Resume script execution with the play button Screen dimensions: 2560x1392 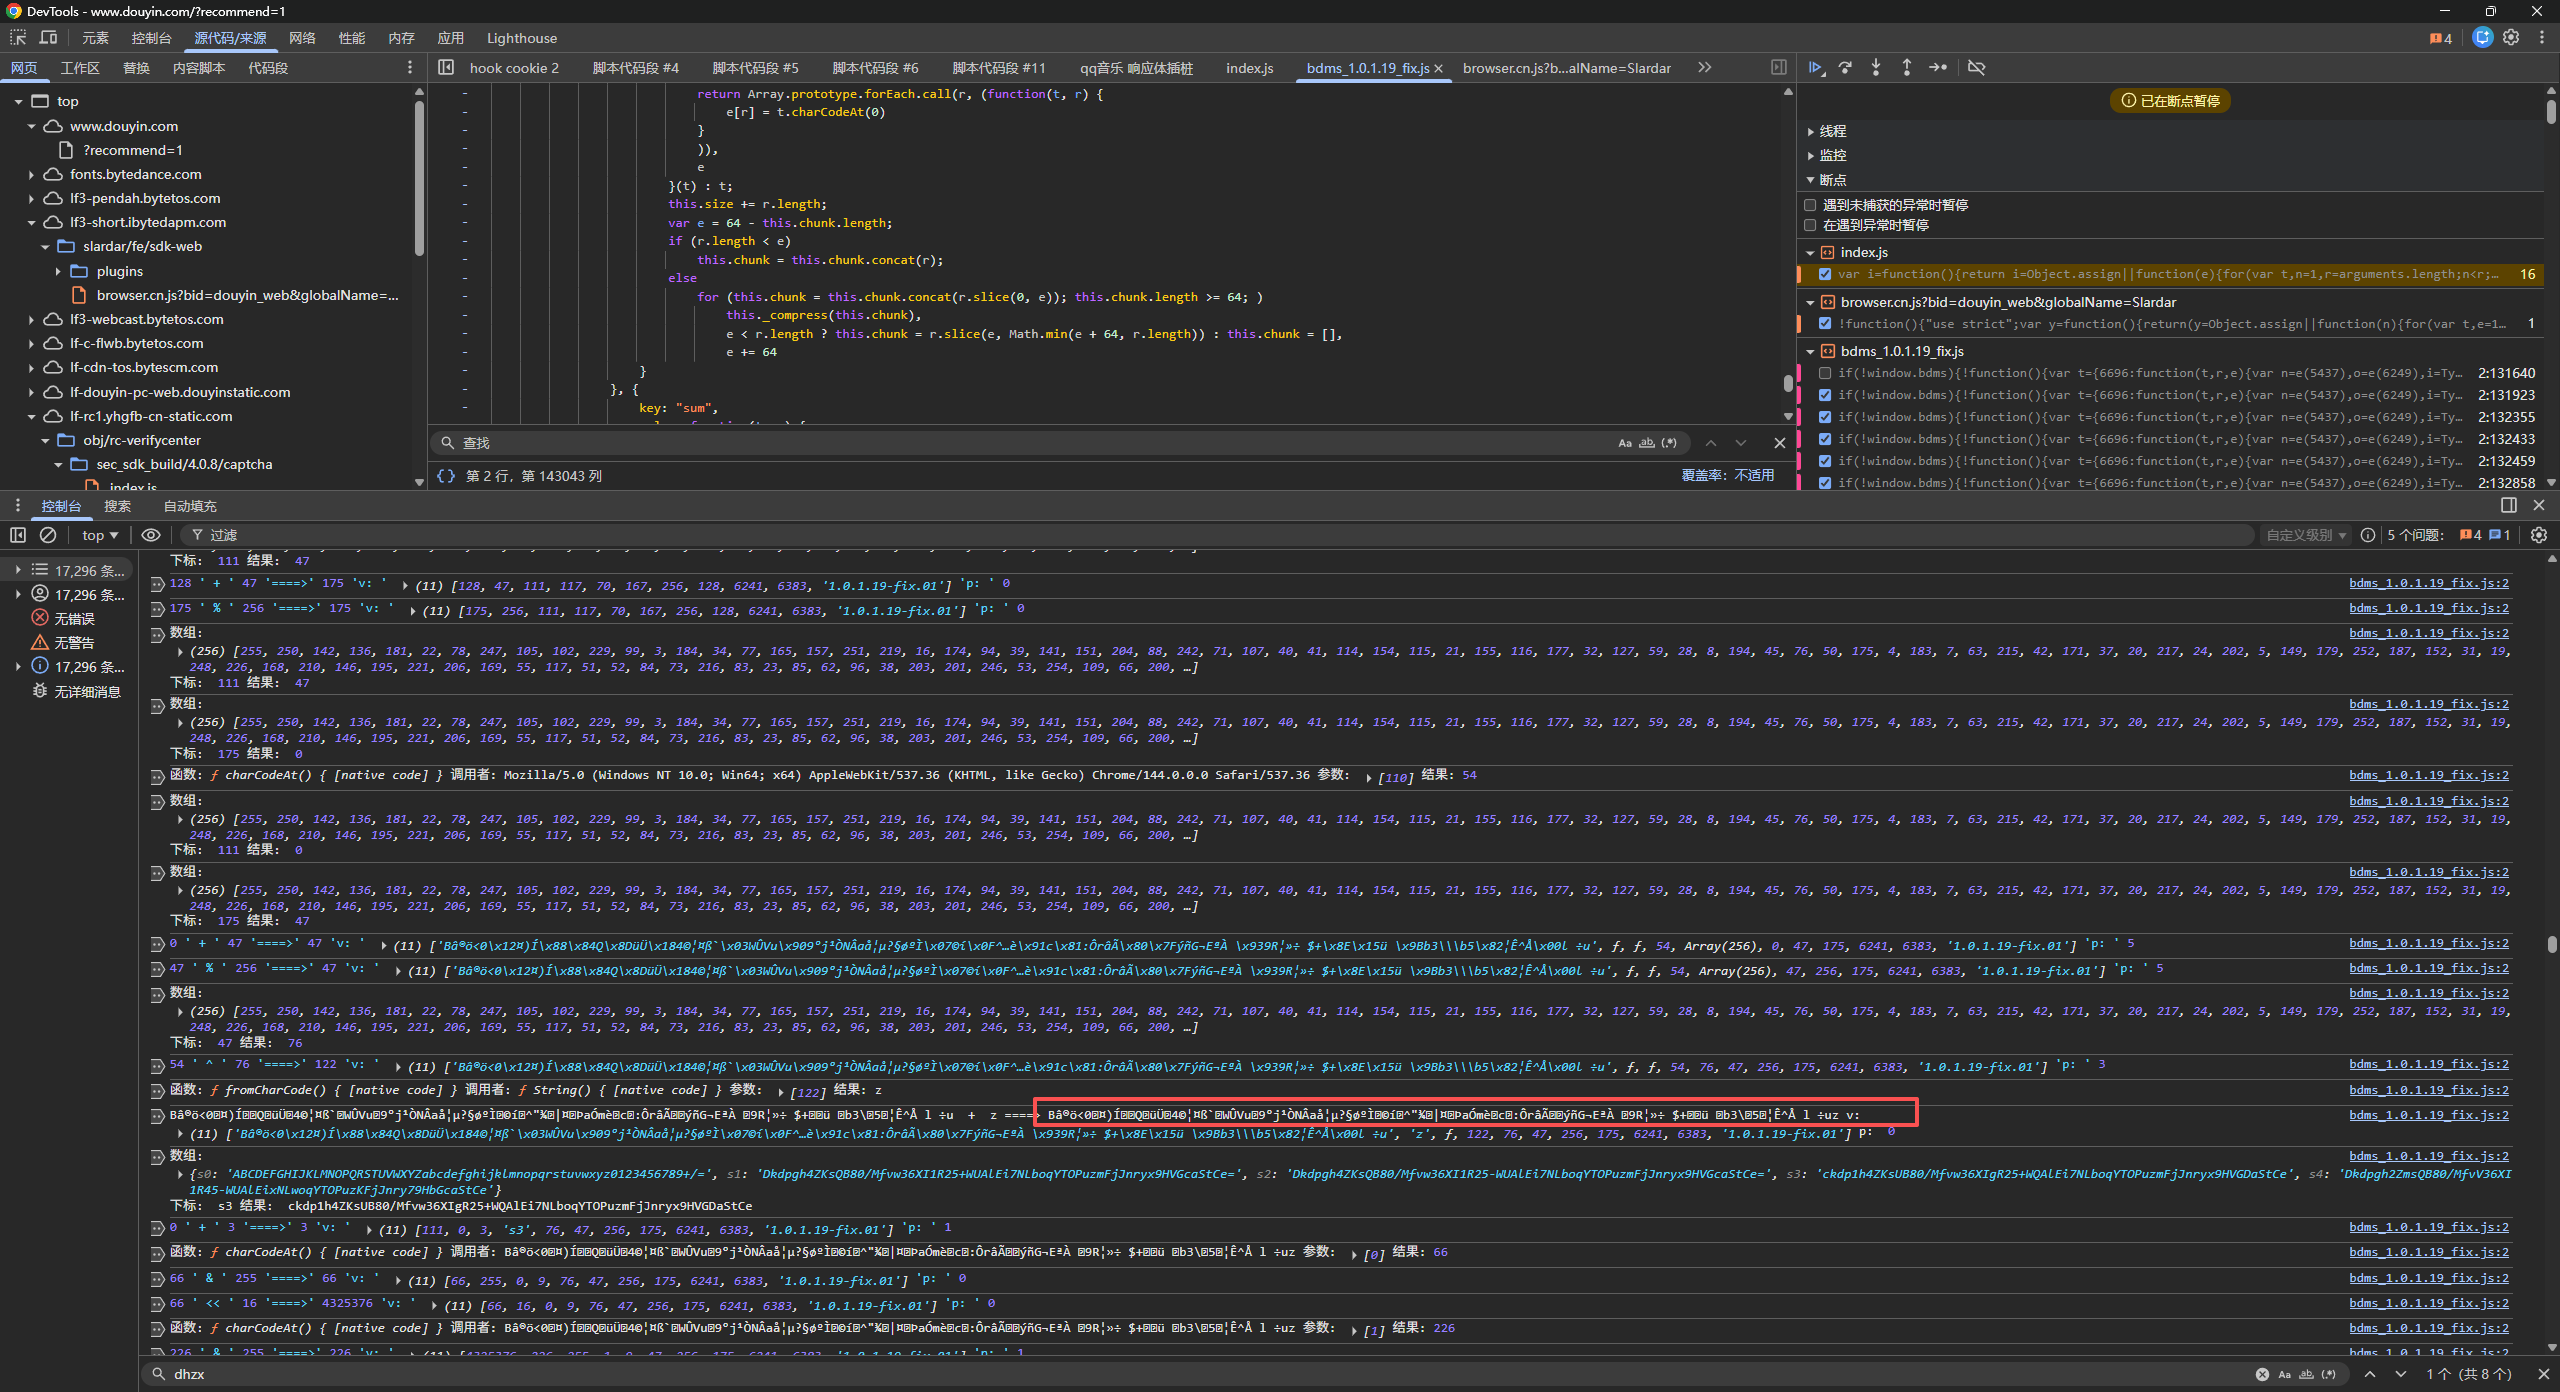click(1815, 68)
